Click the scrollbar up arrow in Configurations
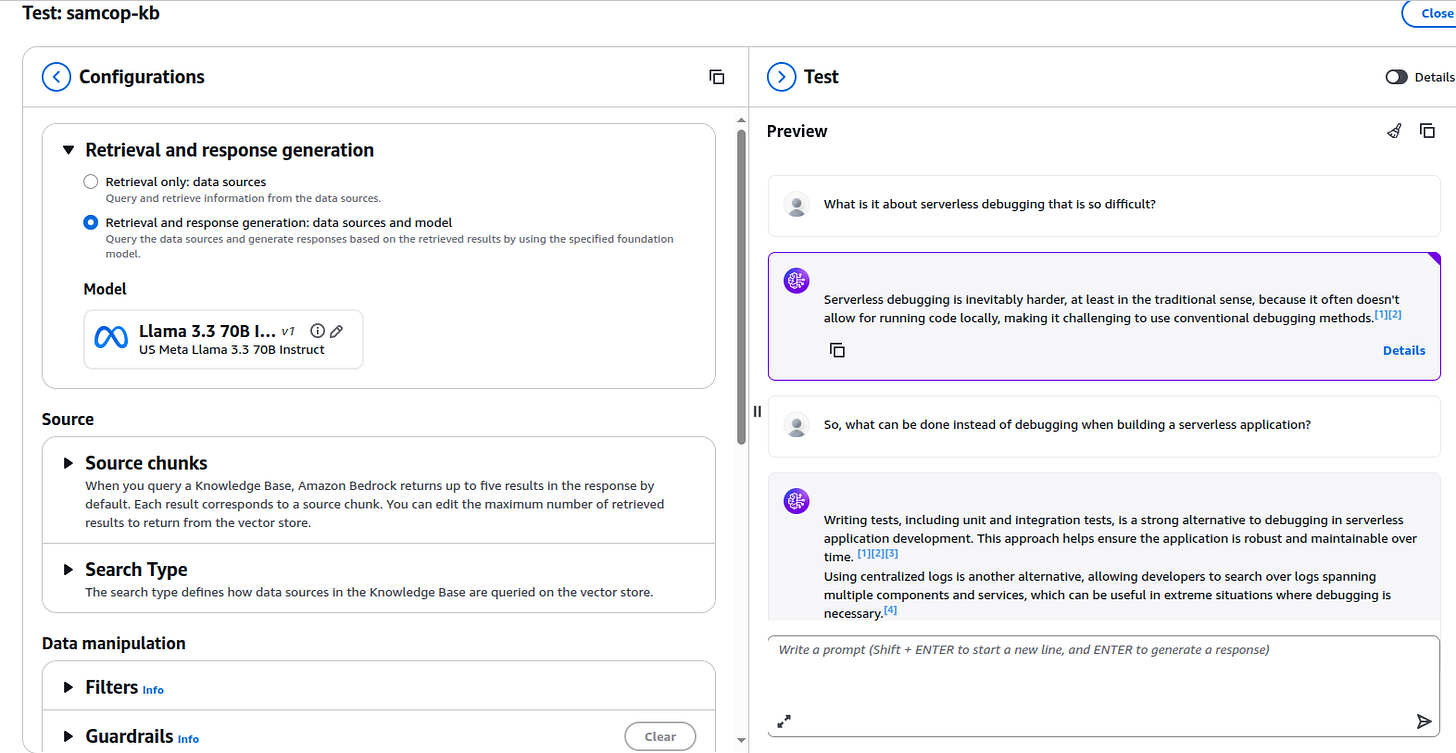The image size is (1456, 753). pos(741,119)
